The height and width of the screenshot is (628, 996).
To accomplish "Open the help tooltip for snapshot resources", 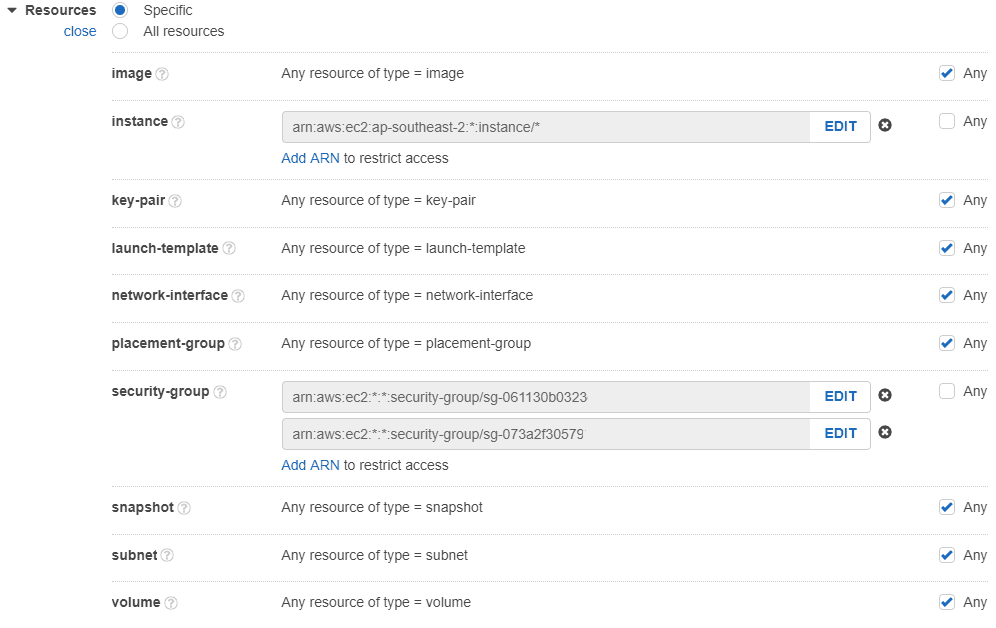I will (185, 507).
